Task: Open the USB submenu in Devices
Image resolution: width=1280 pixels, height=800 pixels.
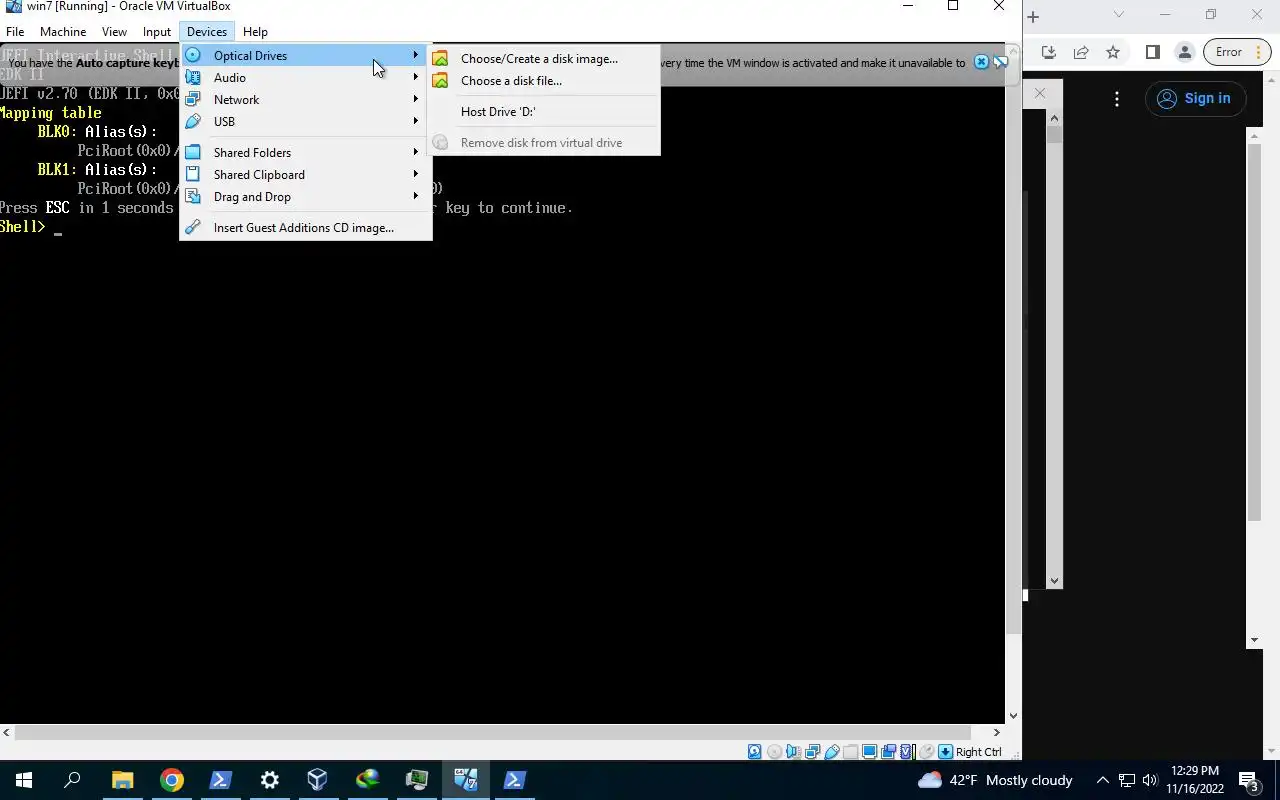Action: pos(306,121)
